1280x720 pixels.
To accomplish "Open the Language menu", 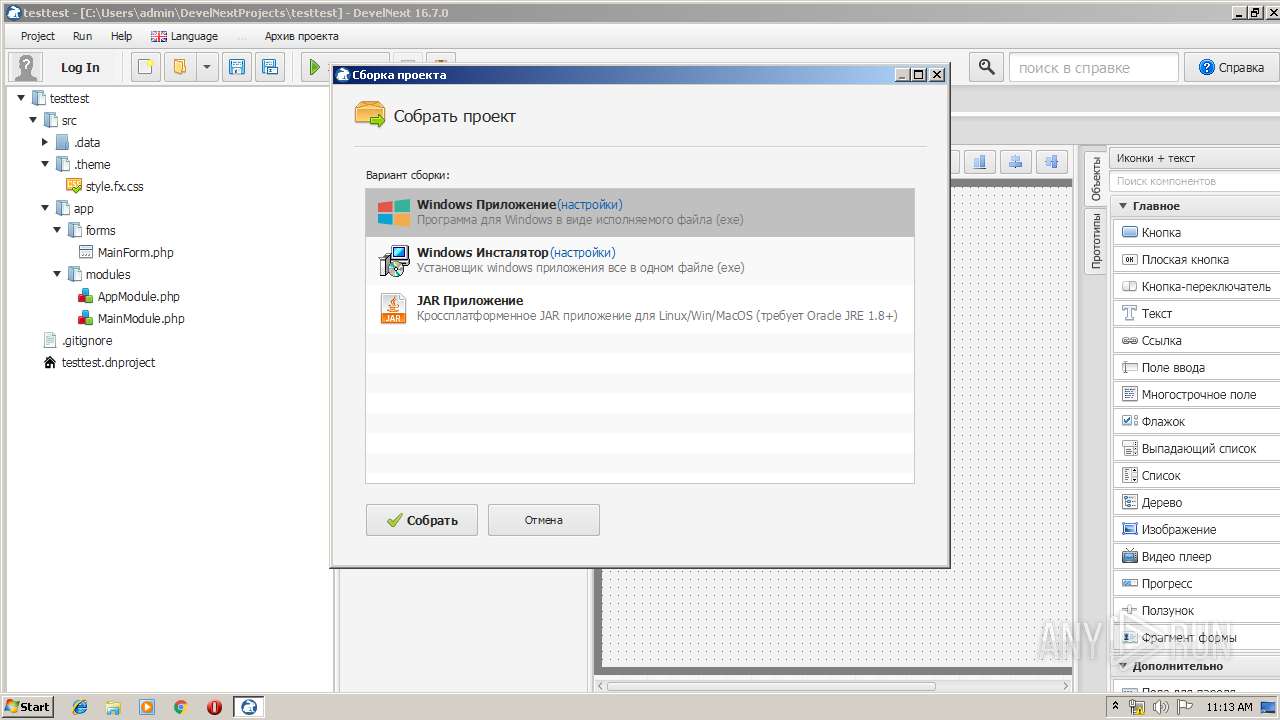I will pos(184,36).
